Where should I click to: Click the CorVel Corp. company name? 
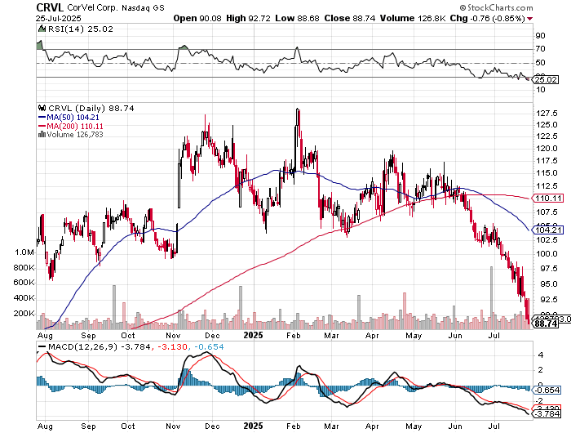pos(92,8)
